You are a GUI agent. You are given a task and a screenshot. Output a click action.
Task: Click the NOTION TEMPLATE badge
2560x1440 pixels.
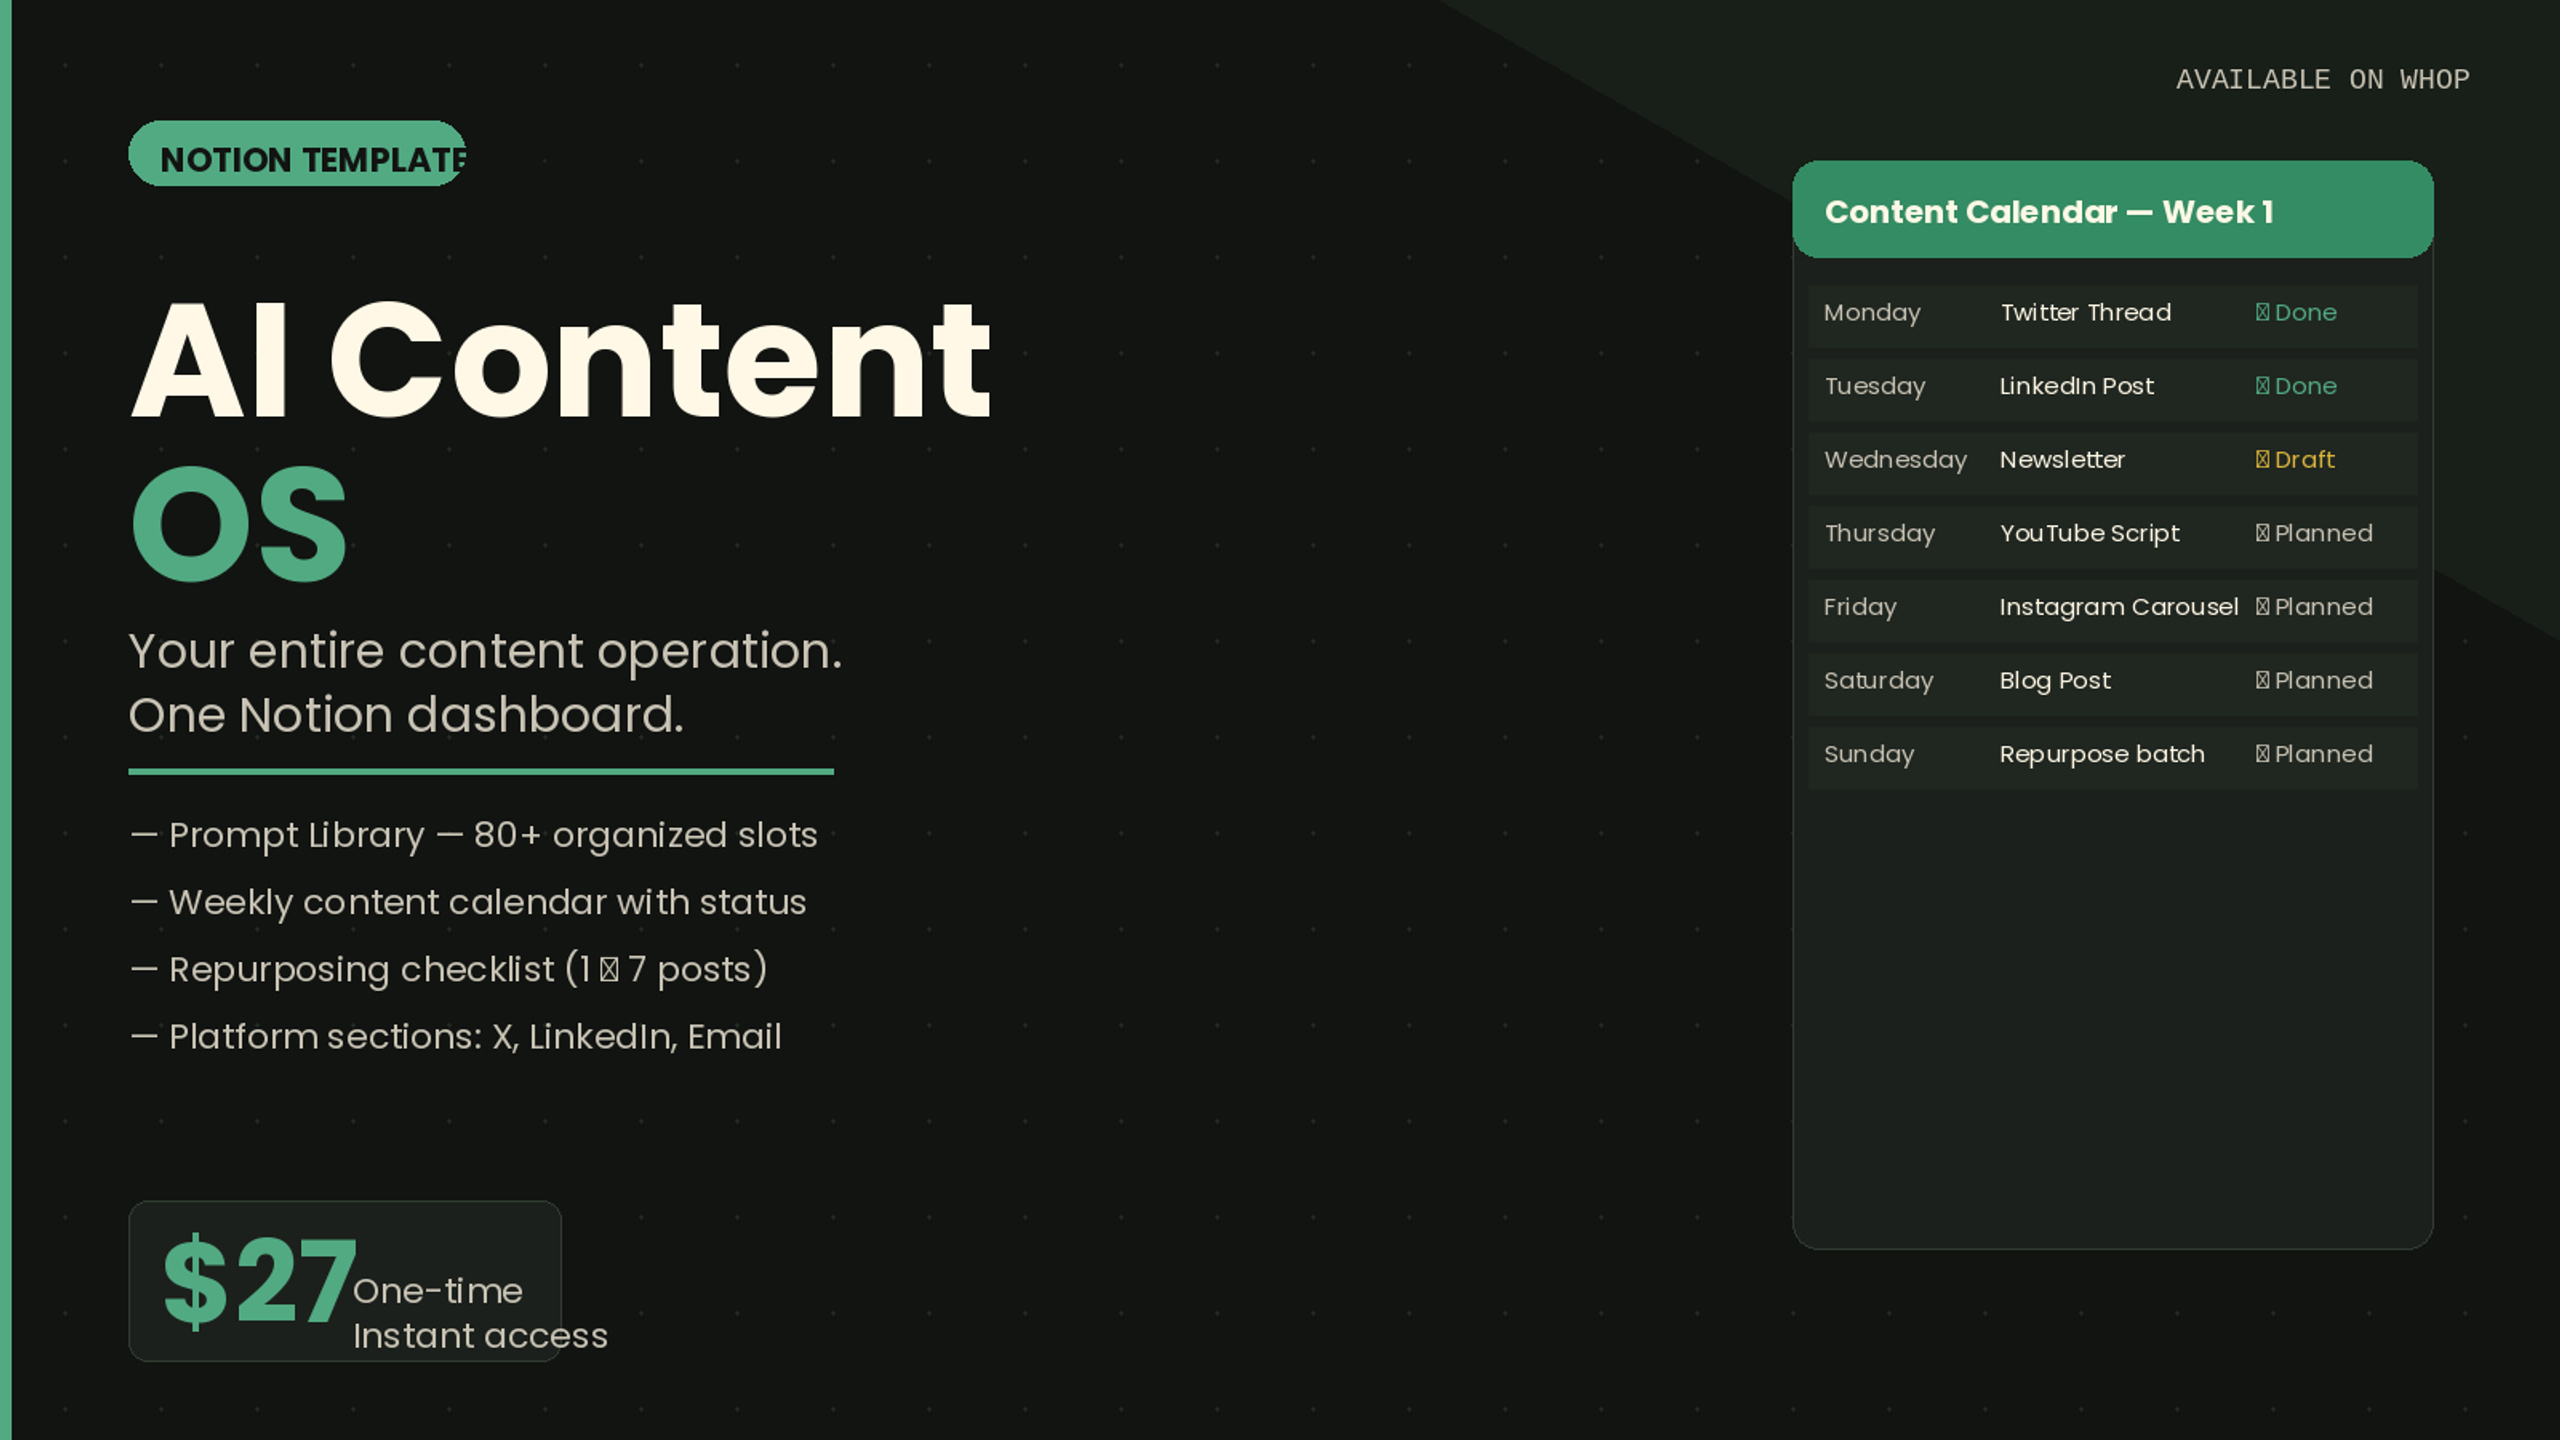297,154
